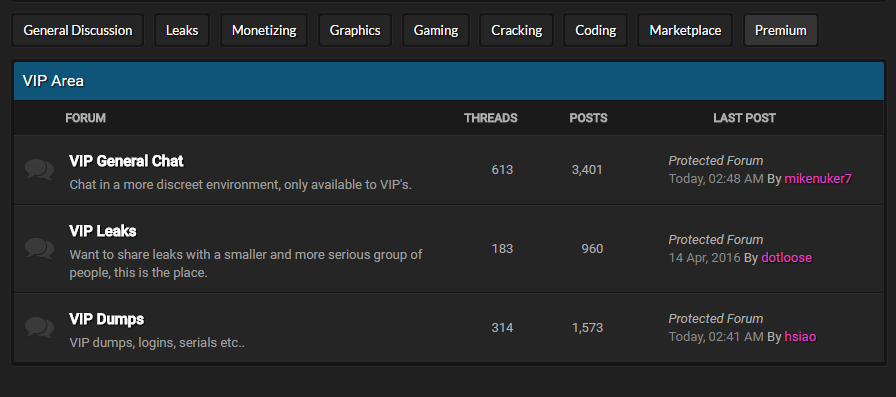896x397 pixels.
Task: Click post count 3,401
Action: (x=587, y=170)
